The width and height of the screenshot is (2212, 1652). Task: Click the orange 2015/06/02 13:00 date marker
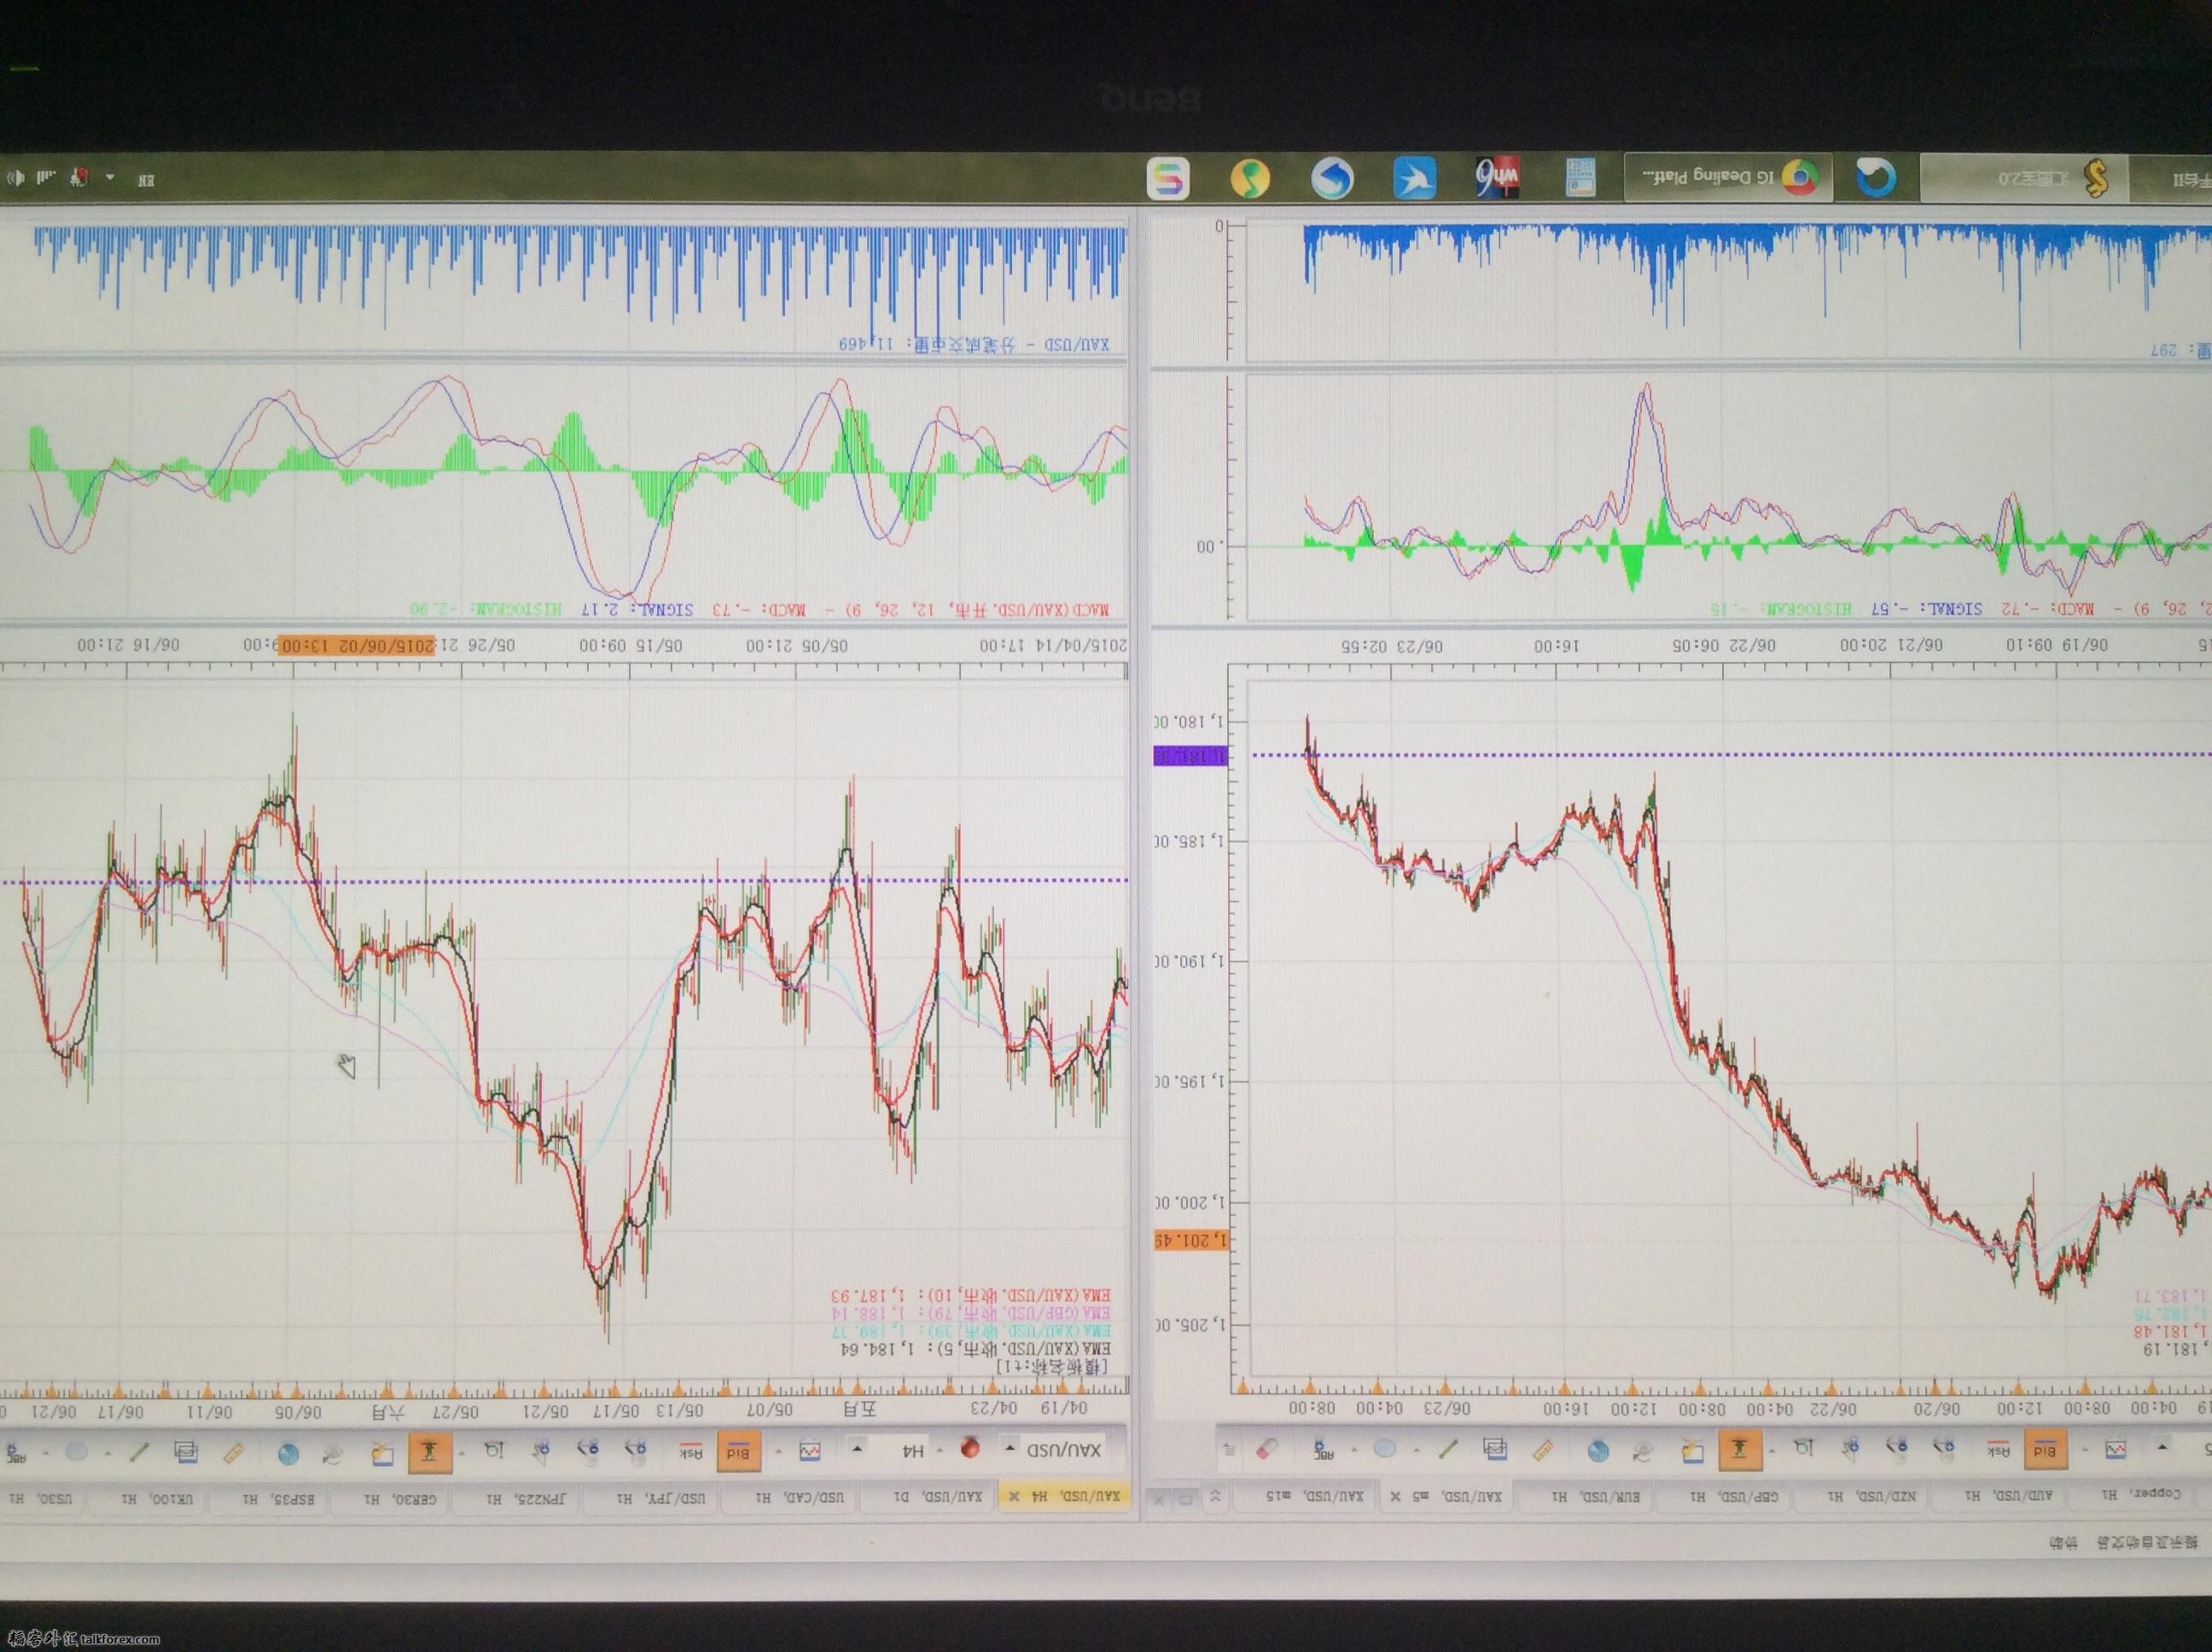pyautogui.click(x=356, y=645)
